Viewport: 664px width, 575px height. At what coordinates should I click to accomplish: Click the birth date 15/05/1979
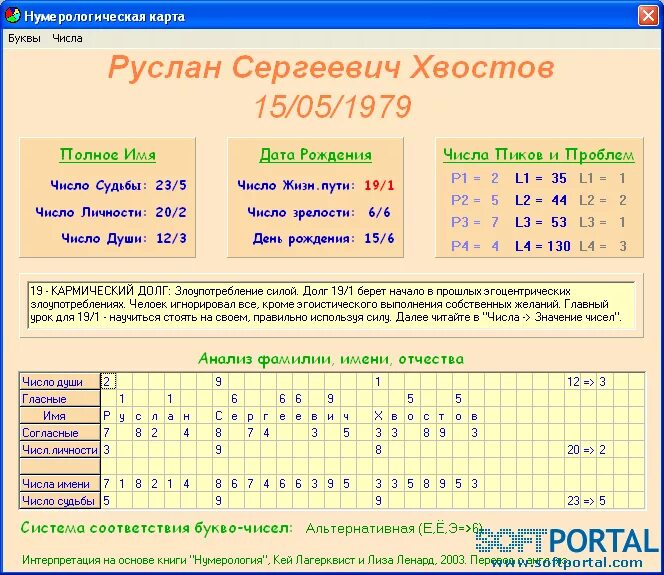pyautogui.click(x=332, y=106)
